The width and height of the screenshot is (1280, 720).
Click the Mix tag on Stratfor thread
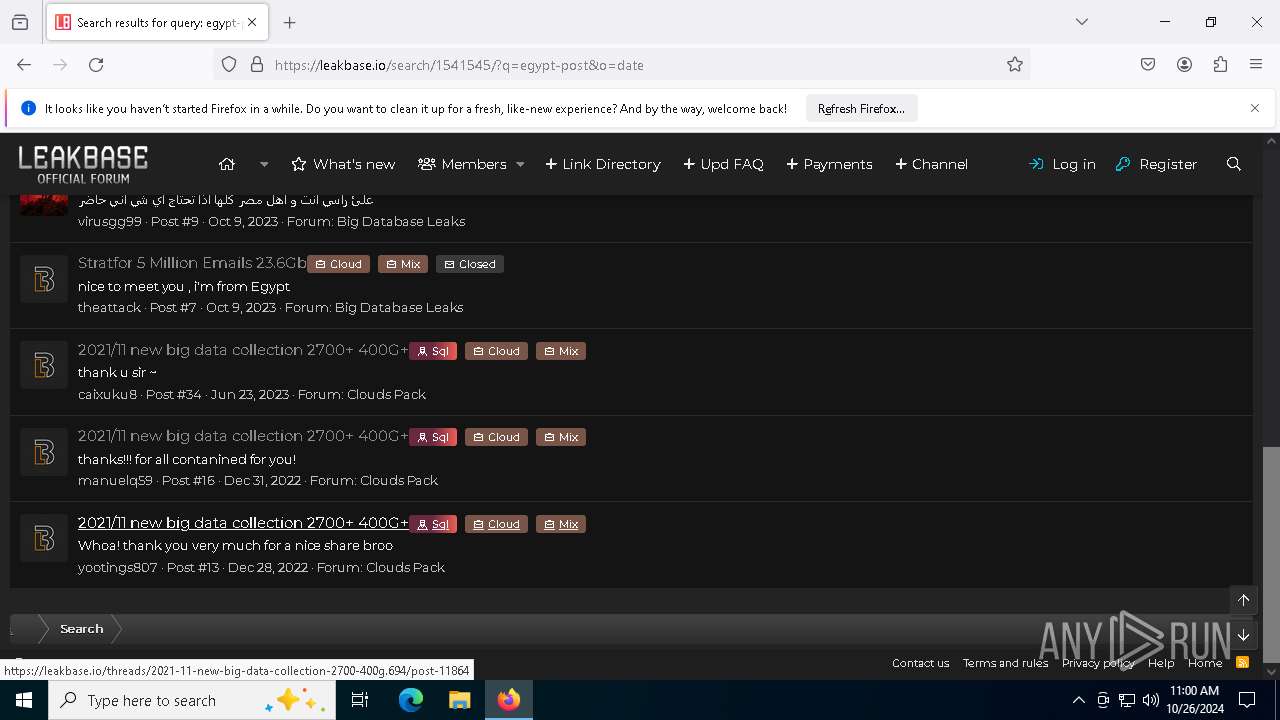403,264
